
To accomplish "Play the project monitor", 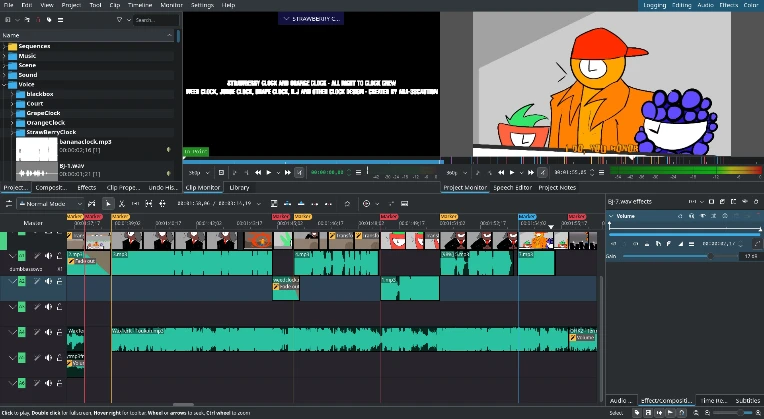I will [512, 172].
